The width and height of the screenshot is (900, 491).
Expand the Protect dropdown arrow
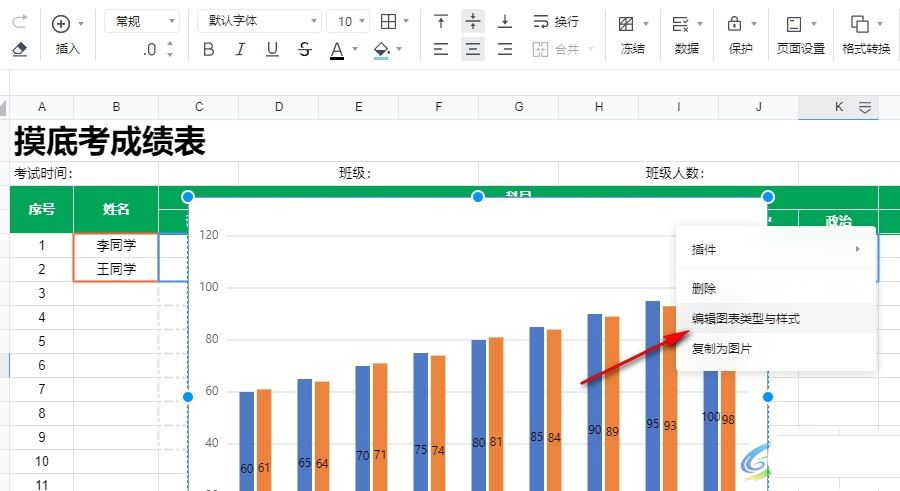pos(754,24)
